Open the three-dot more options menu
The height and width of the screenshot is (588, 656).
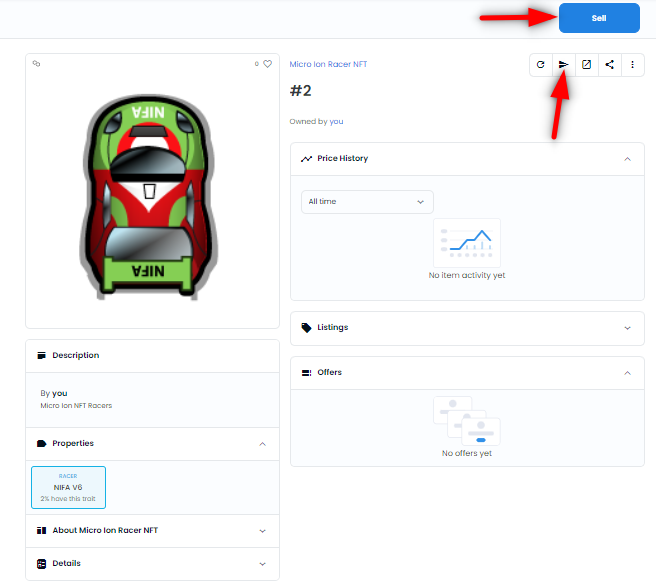632,65
